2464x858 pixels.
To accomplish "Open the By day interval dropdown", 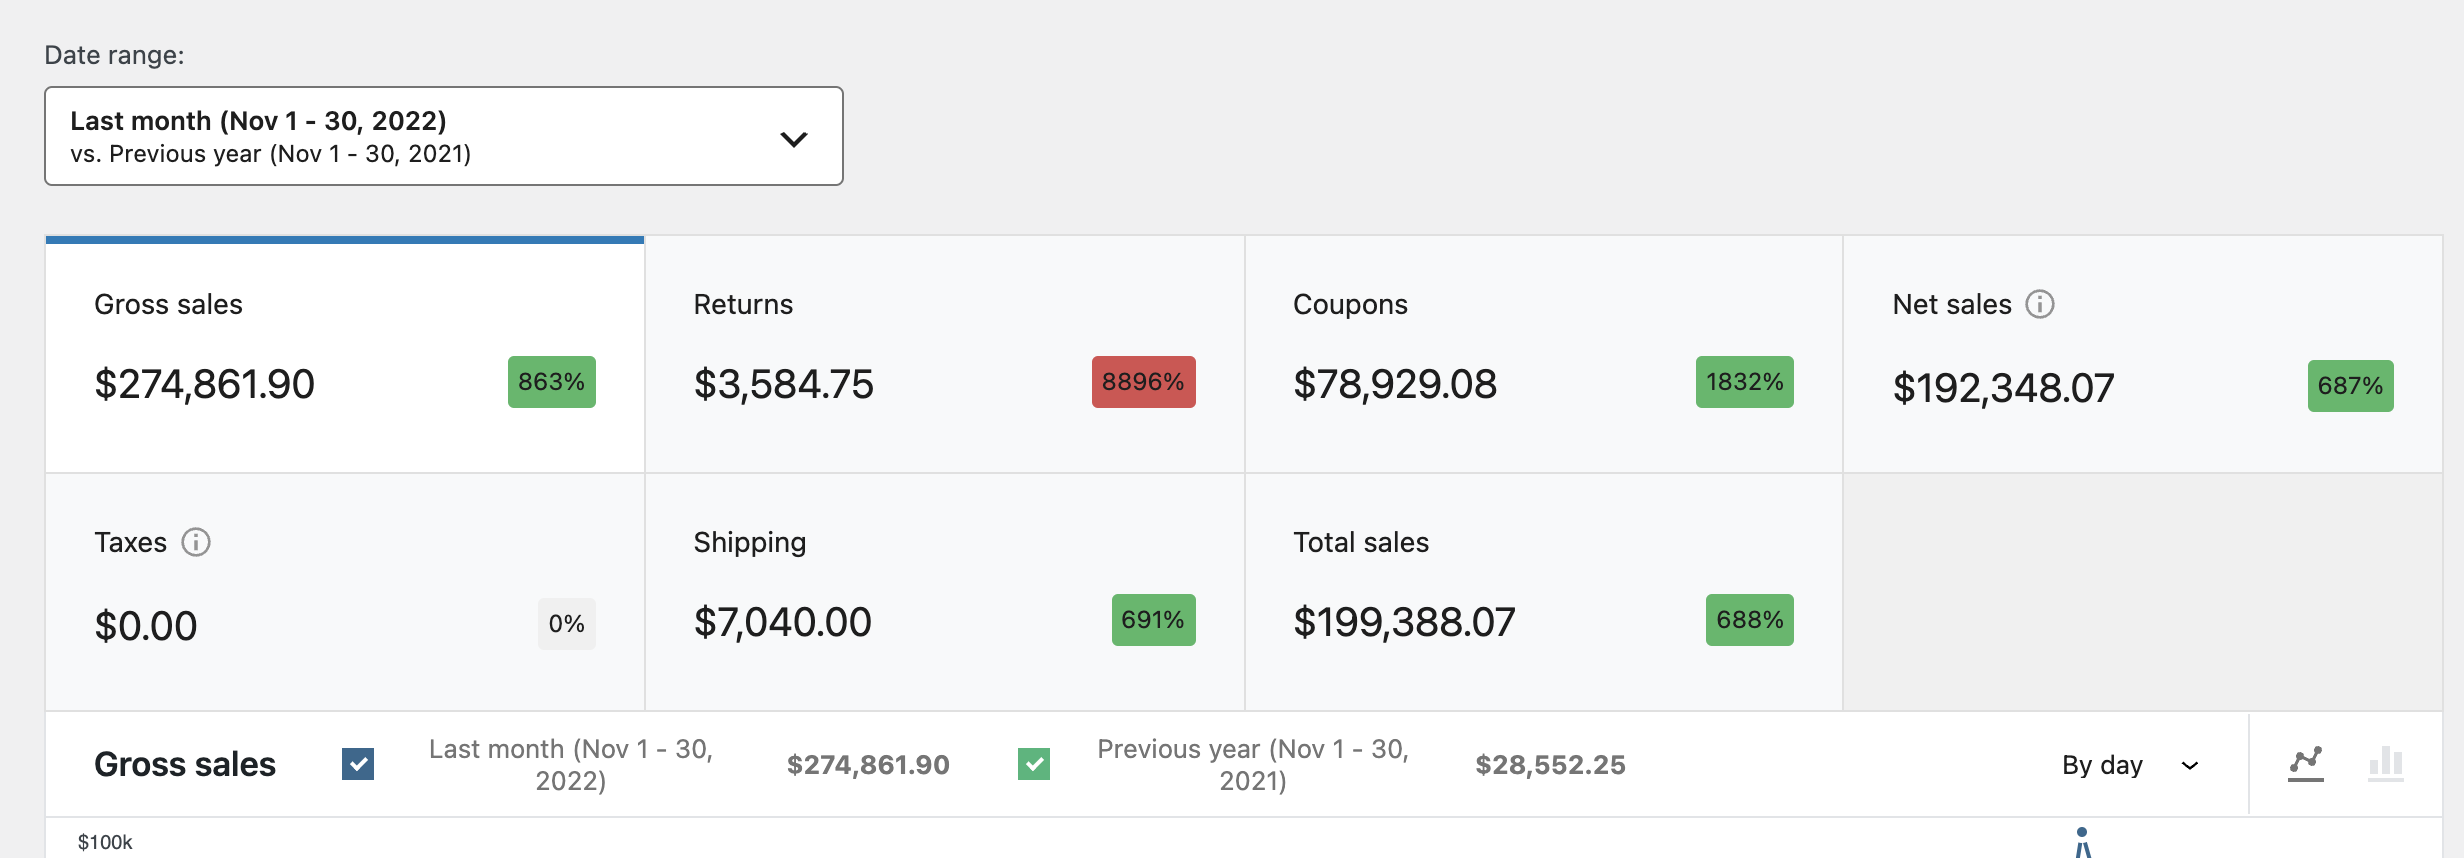I will click(2129, 765).
